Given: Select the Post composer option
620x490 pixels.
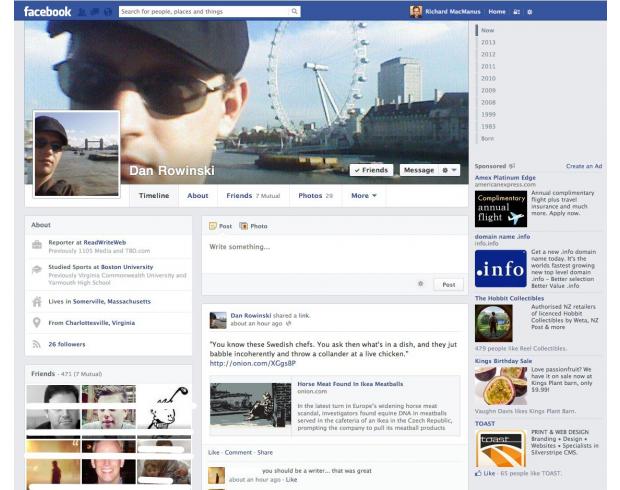Looking at the screenshot, I should pos(221,226).
